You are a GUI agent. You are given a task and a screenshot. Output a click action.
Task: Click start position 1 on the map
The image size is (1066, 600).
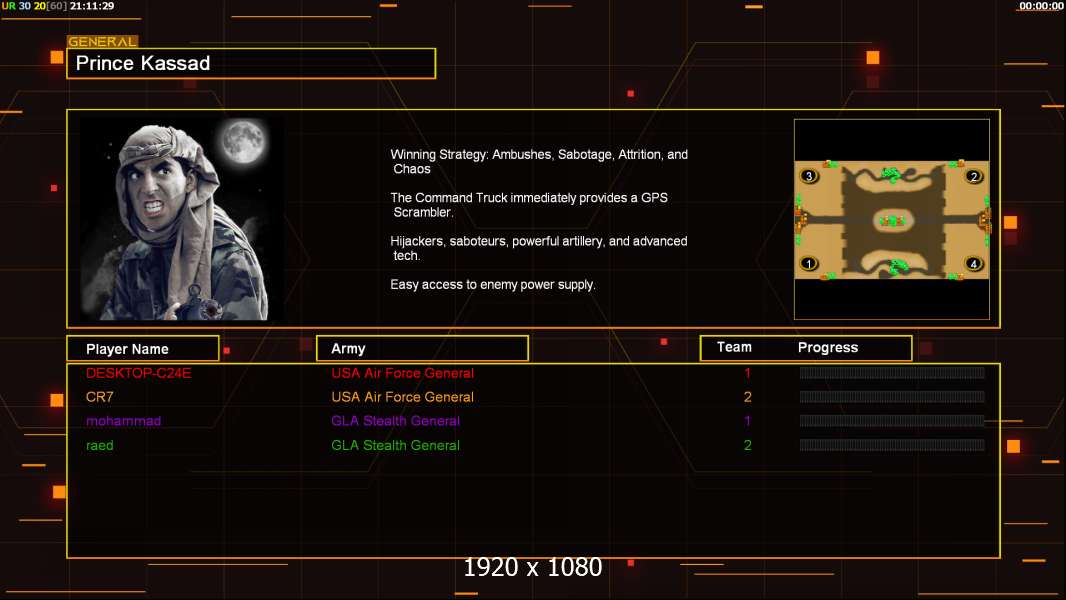(x=809, y=263)
